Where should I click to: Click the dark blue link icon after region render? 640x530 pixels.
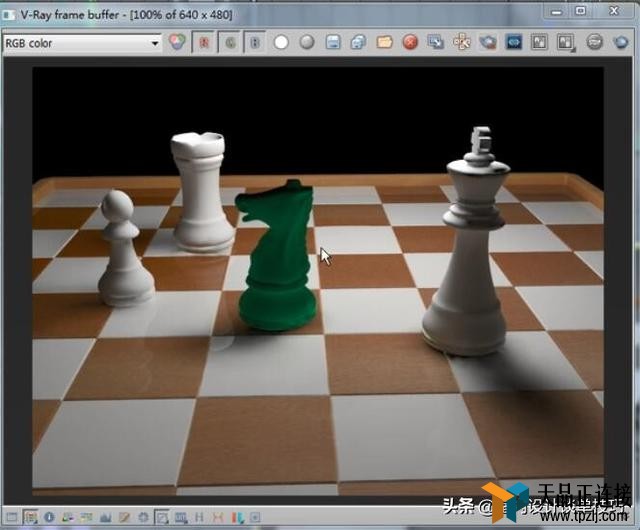(x=513, y=42)
